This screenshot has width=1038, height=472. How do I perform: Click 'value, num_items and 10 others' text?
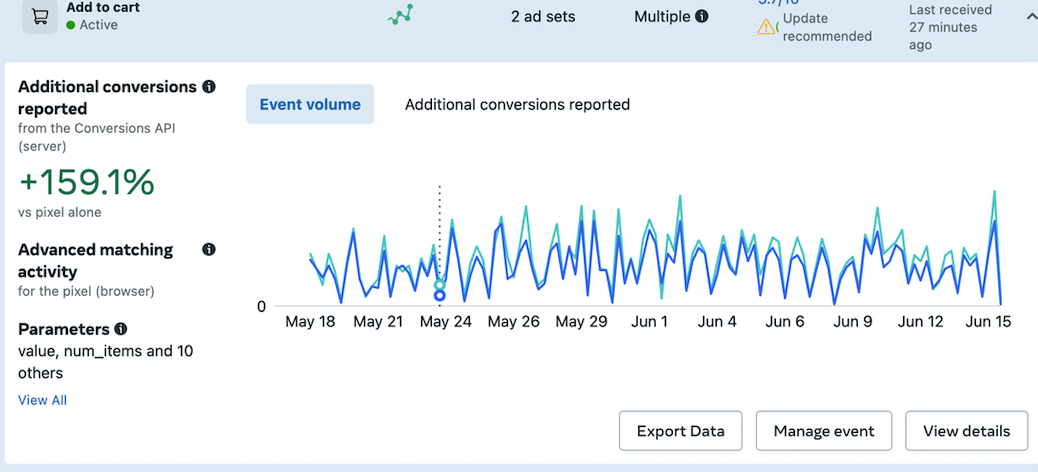[106, 361]
